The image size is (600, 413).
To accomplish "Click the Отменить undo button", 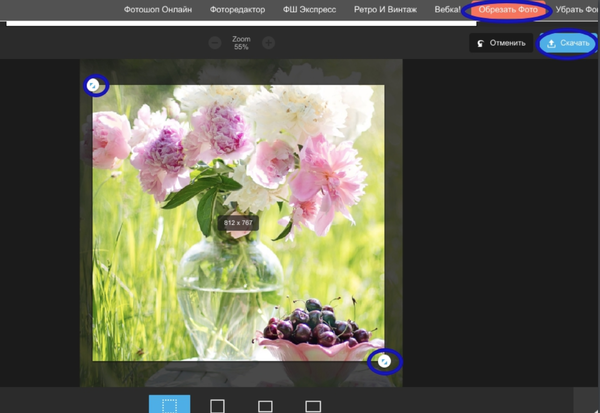I will tap(501, 43).
